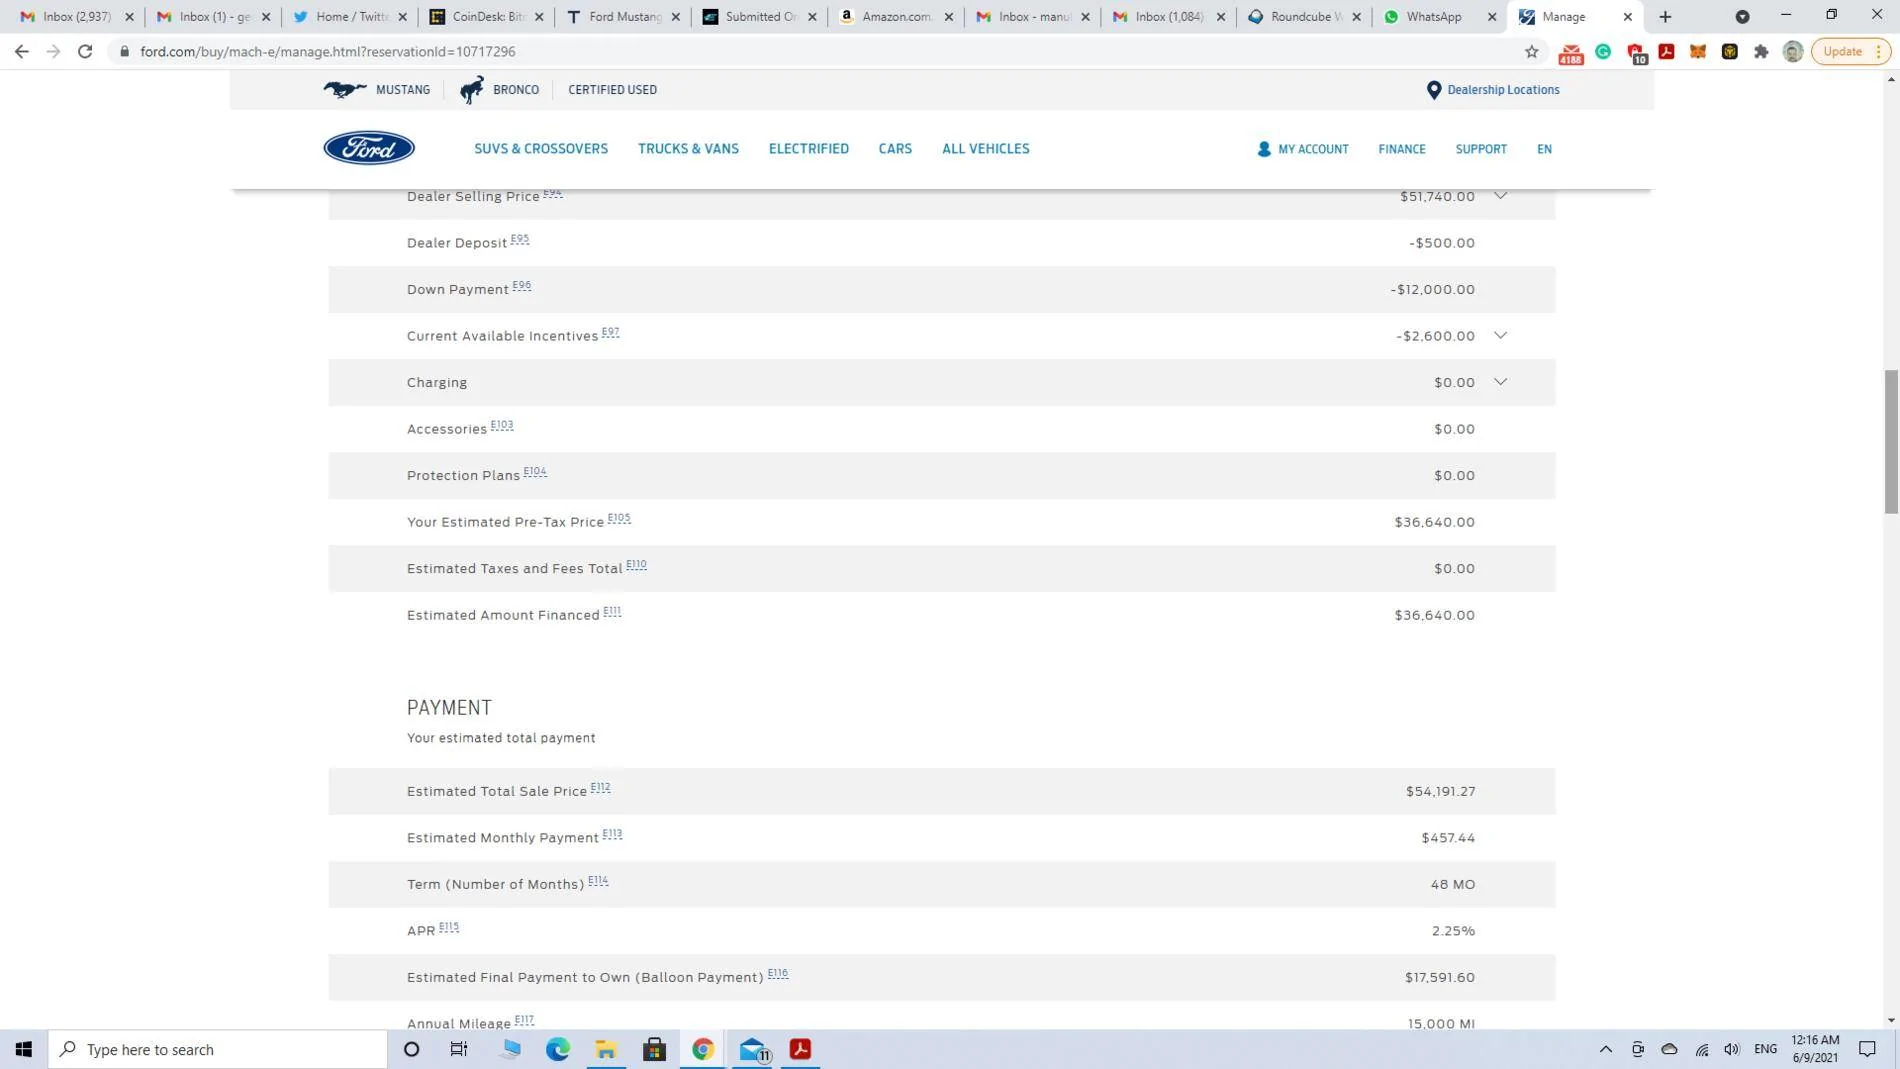
Task: Click the My Account person icon
Action: click(1264, 149)
